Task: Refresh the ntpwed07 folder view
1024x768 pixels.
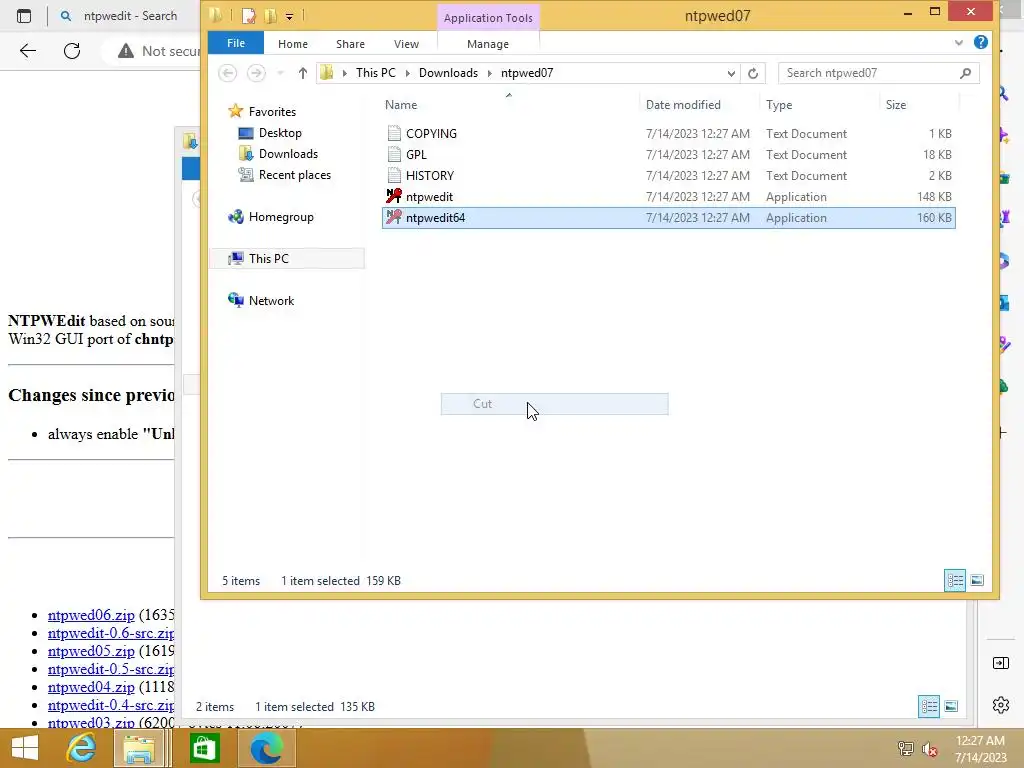Action: coord(753,73)
